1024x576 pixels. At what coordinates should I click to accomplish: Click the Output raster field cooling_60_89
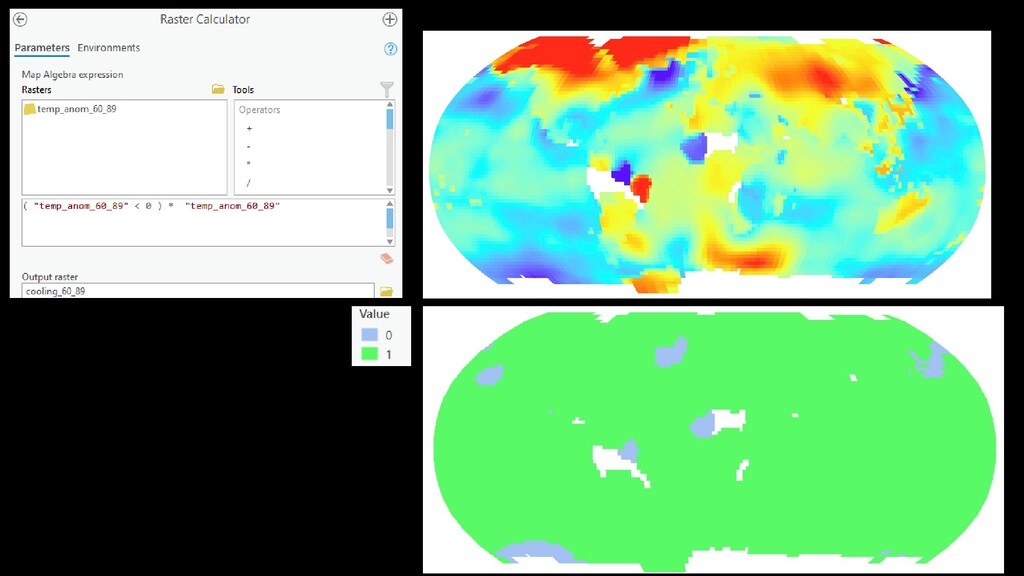coord(198,291)
